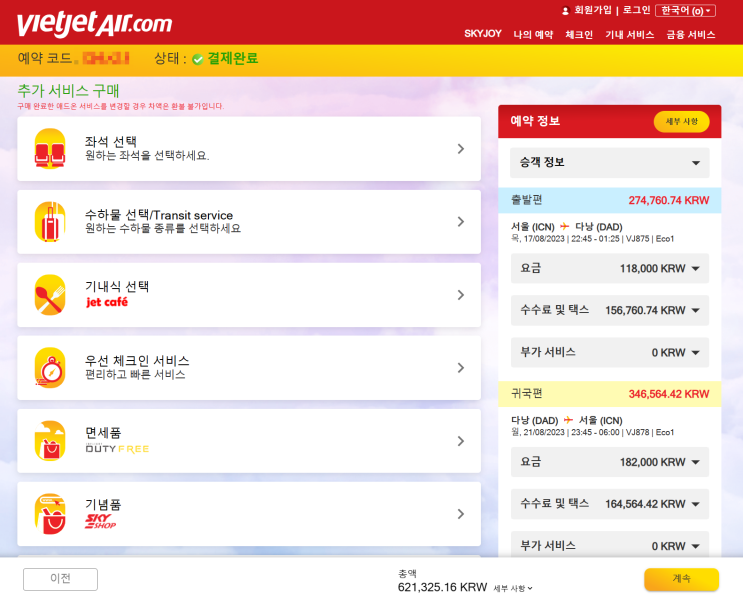Open the 한국어 language selector

pos(685,10)
